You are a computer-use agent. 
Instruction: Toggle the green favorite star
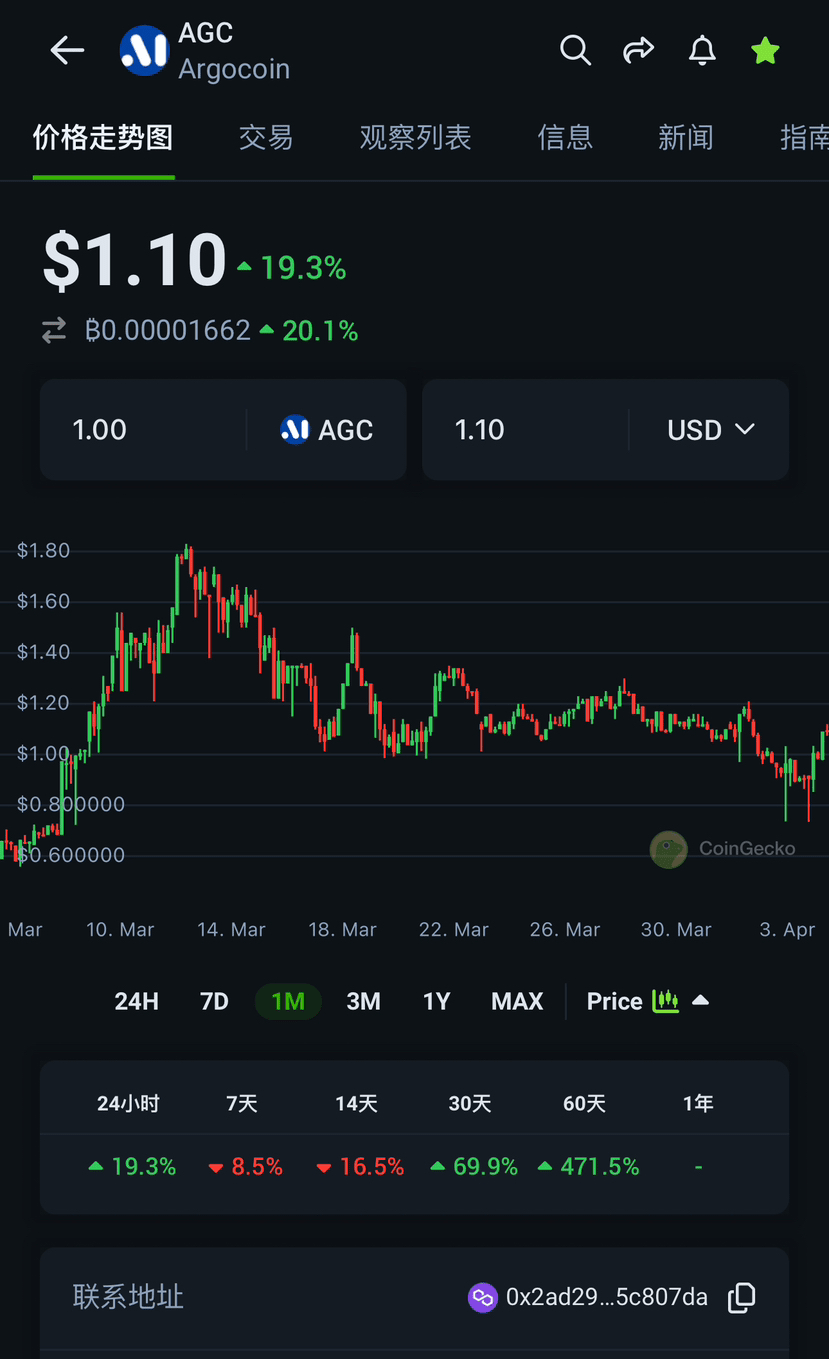(765, 50)
